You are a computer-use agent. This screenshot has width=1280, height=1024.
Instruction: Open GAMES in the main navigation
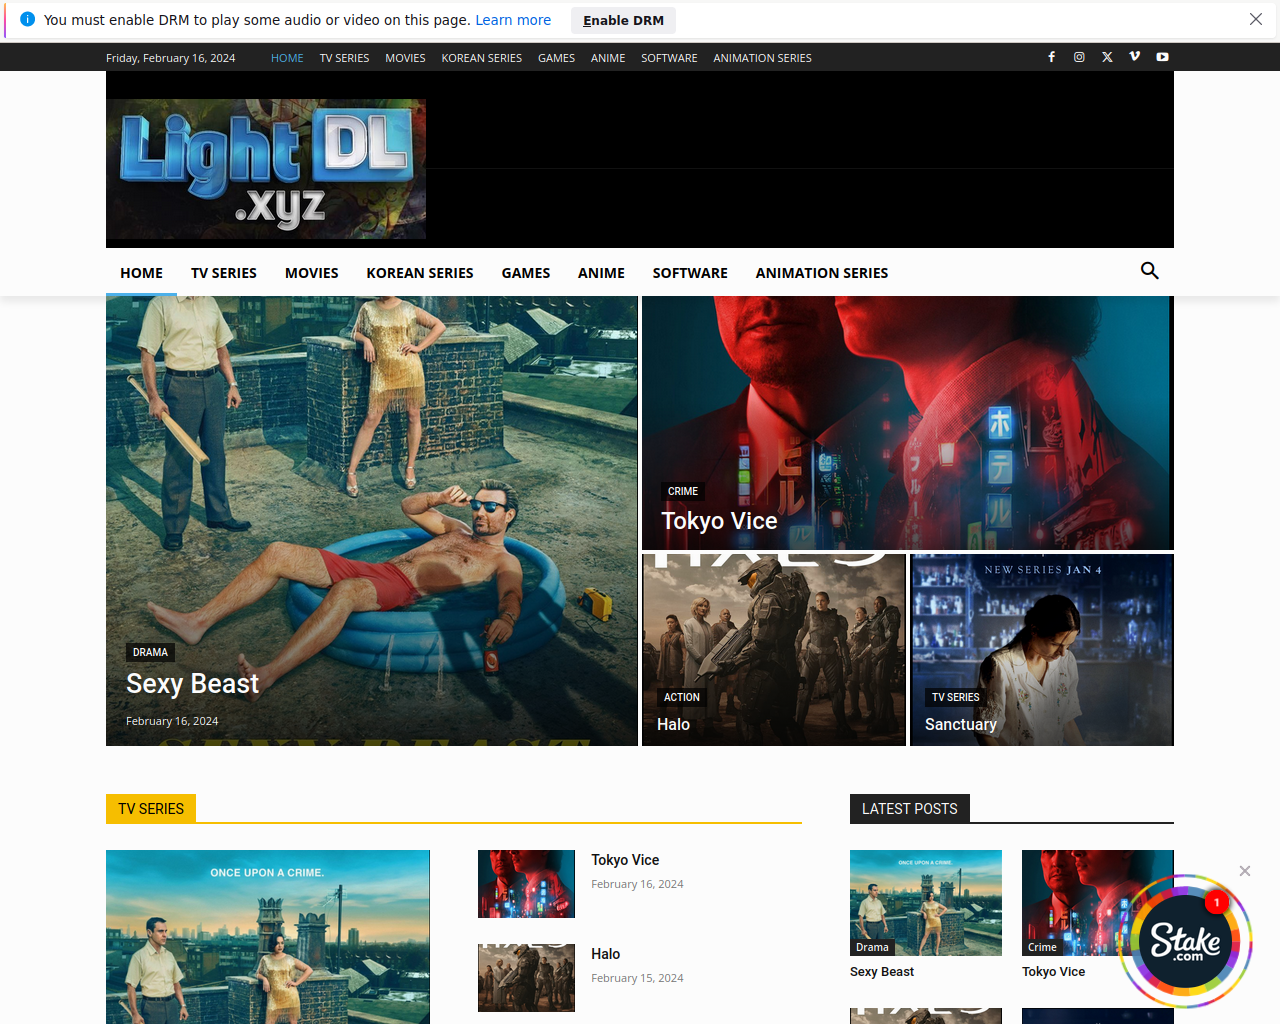[526, 273]
